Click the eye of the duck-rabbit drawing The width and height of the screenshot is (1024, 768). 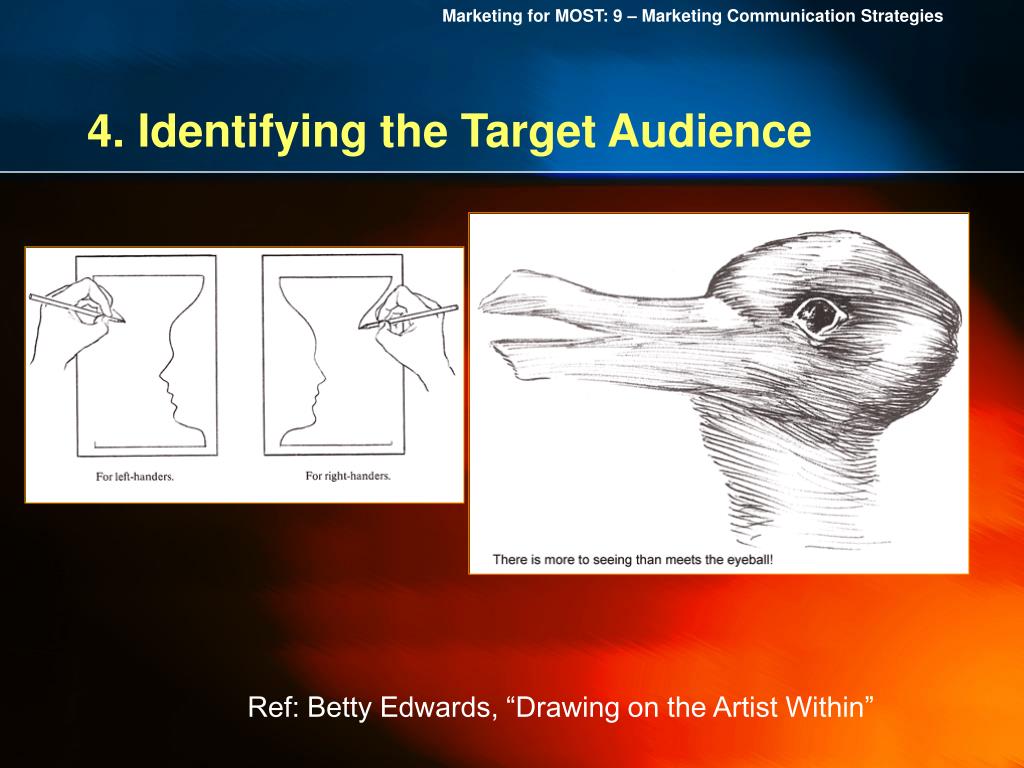[819, 318]
